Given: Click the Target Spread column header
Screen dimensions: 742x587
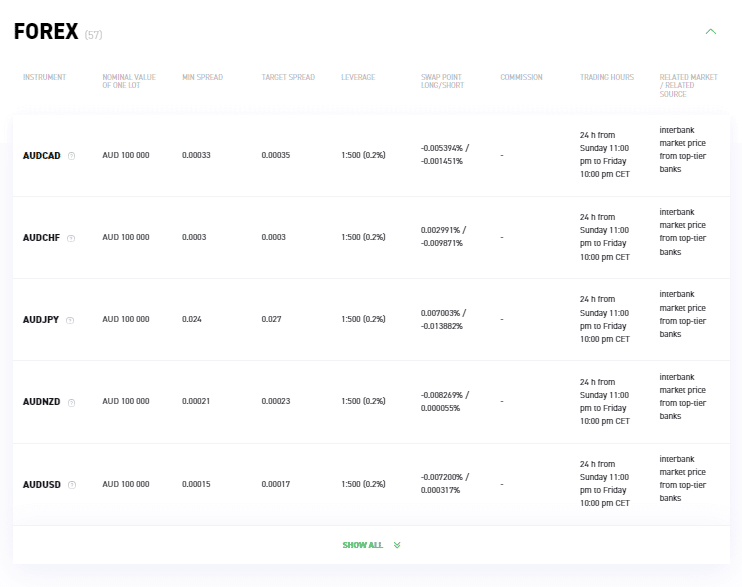Looking at the screenshot, I should tap(288, 77).
